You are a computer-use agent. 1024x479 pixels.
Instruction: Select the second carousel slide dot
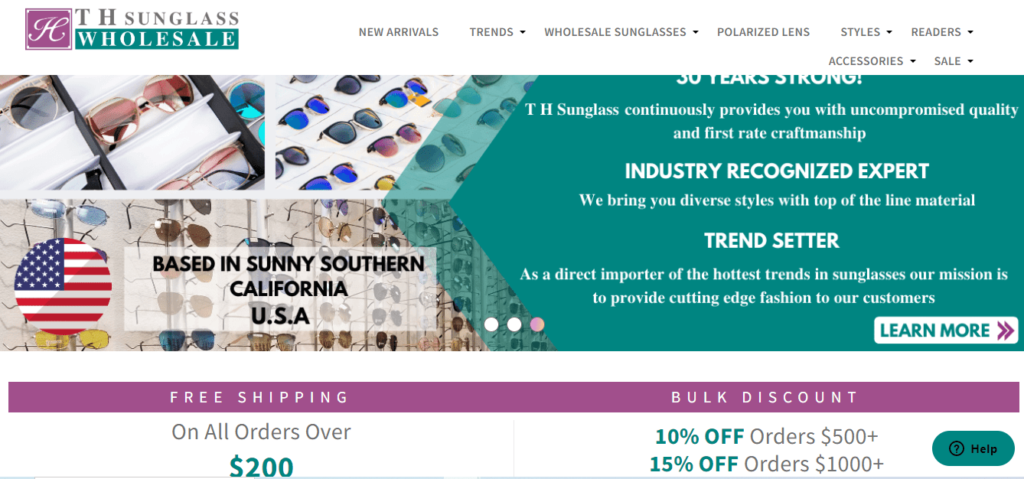pyautogui.click(x=514, y=324)
